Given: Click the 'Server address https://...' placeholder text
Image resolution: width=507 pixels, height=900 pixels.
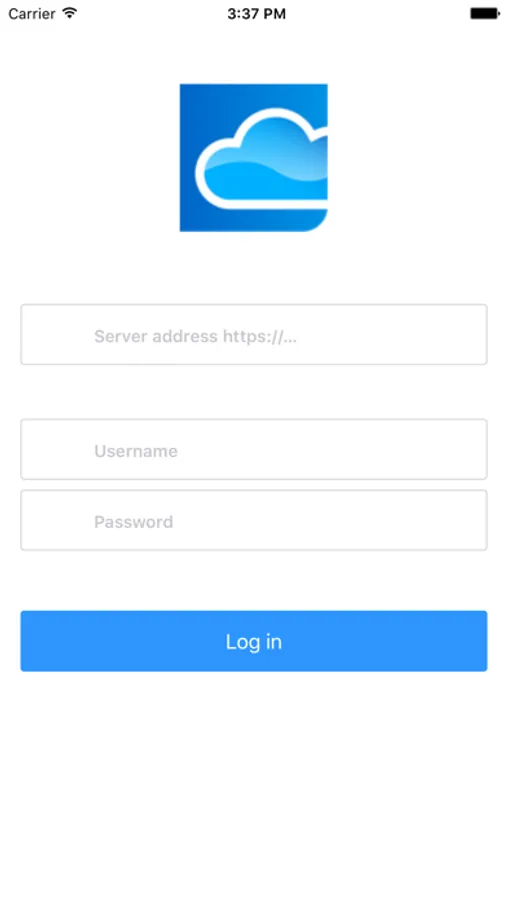Looking at the screenshot, I should [x=195, y=336].
